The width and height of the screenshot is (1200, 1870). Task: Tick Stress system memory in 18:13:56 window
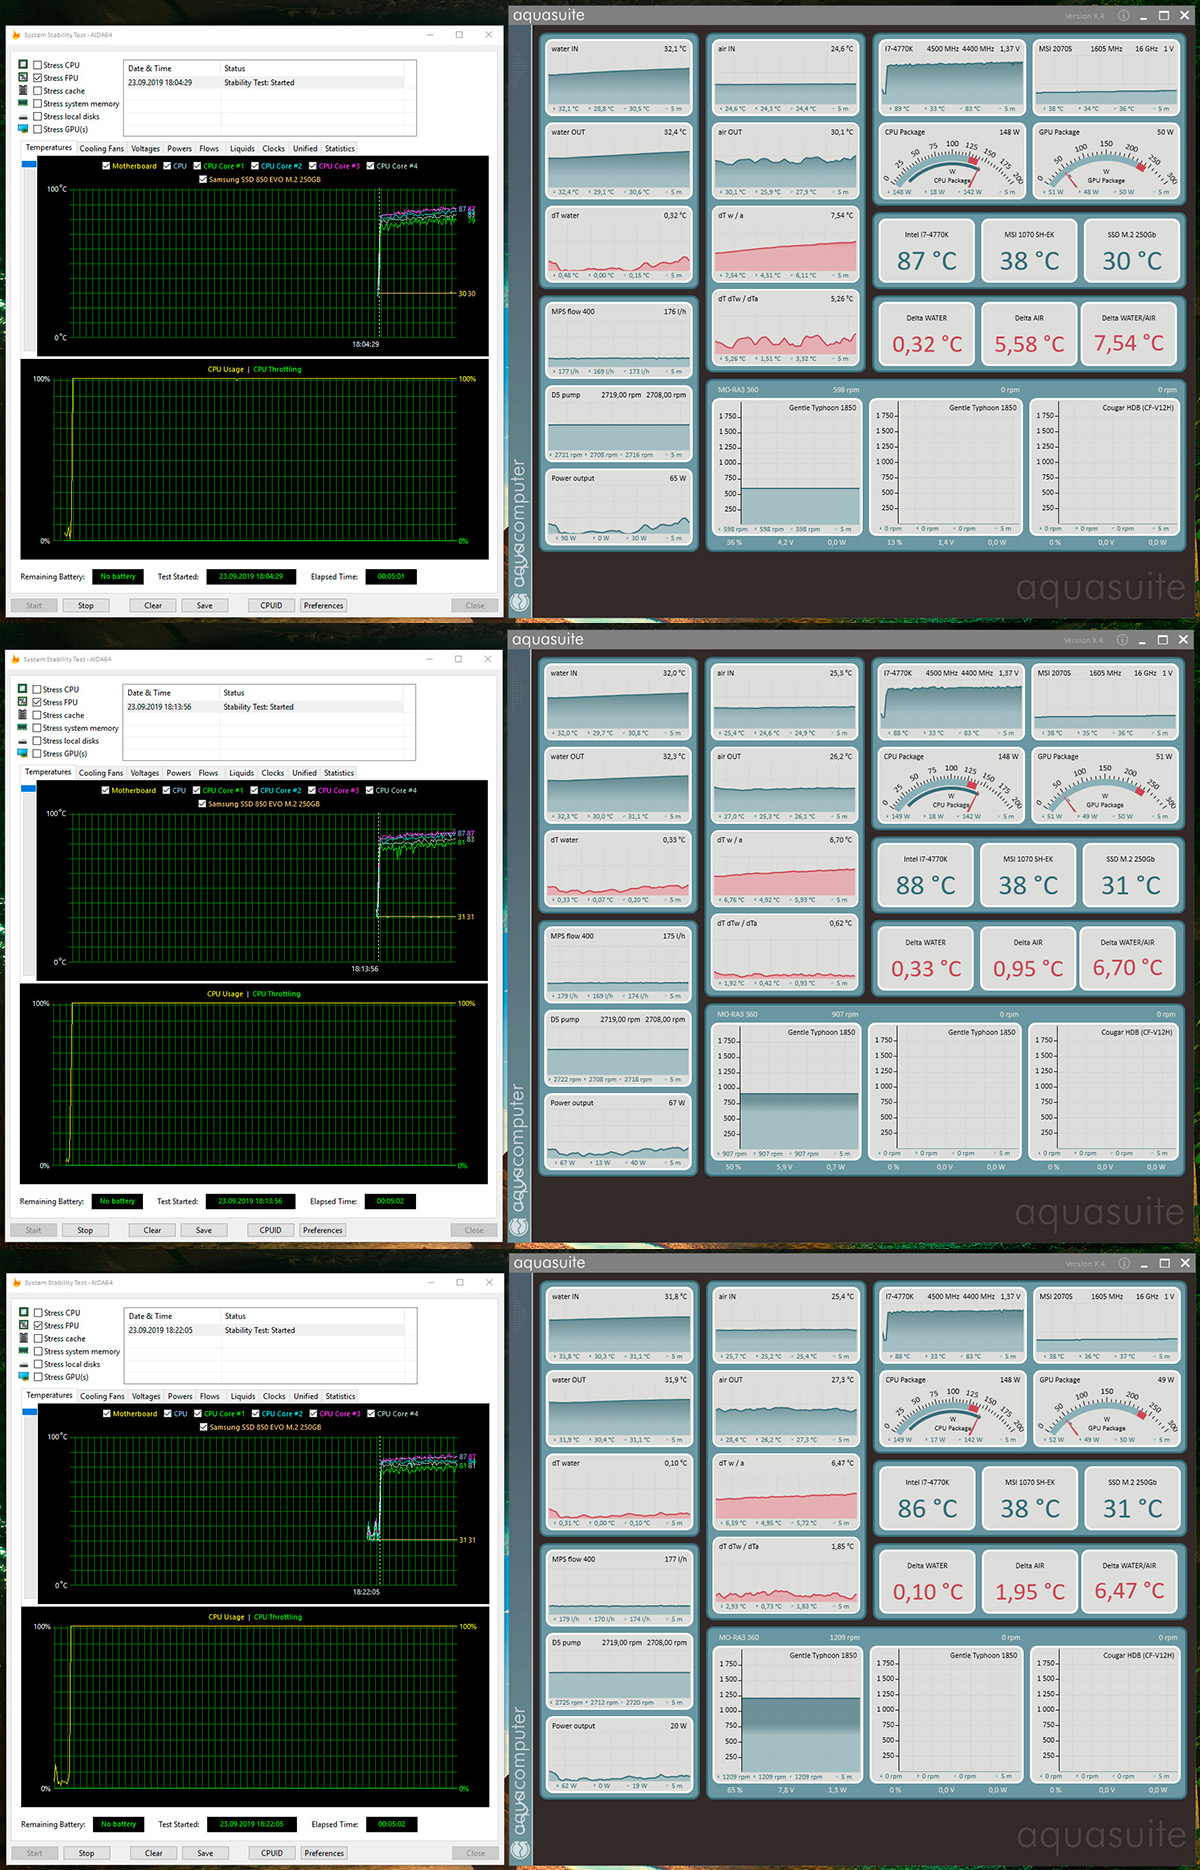[36, 728]
